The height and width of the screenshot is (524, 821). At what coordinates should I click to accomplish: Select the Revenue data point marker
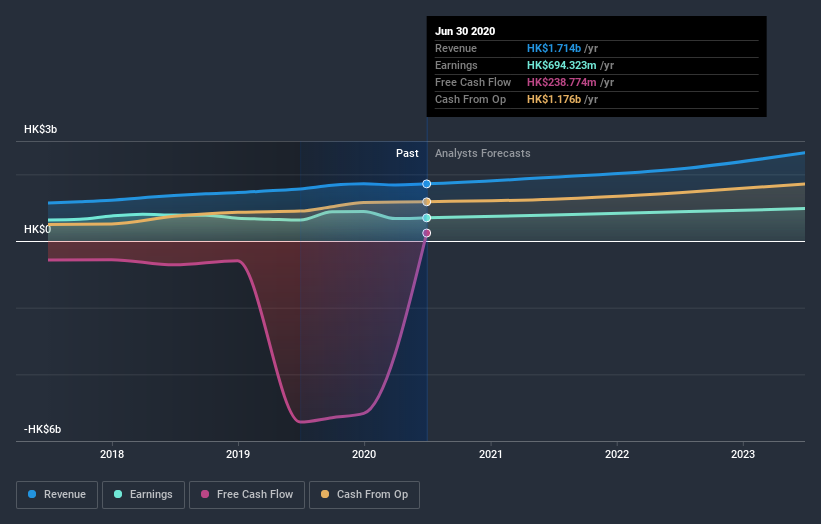(427, 184)
